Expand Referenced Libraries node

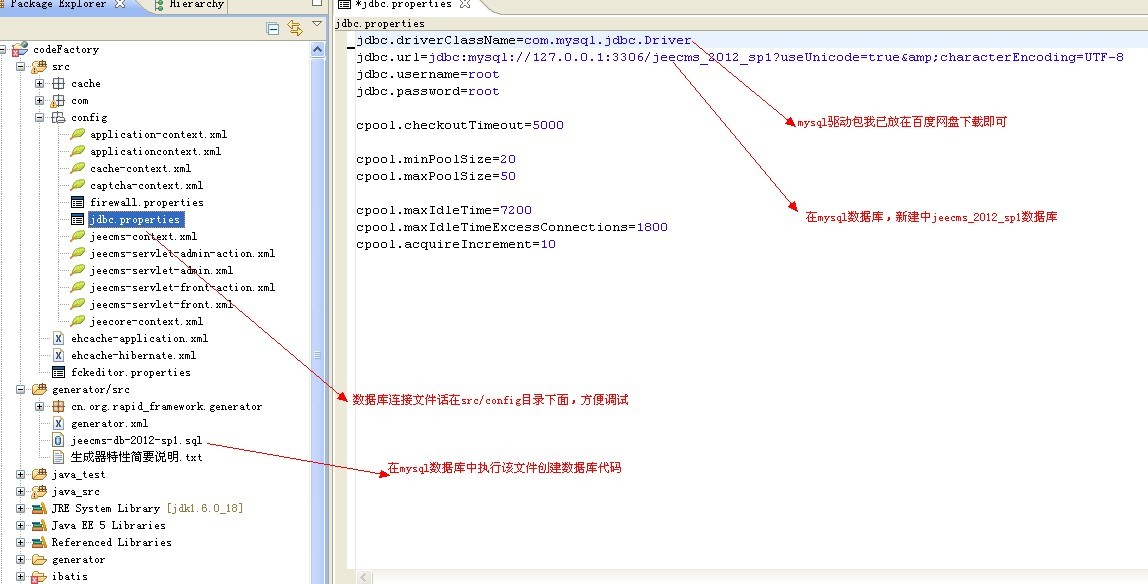[20, 542]
